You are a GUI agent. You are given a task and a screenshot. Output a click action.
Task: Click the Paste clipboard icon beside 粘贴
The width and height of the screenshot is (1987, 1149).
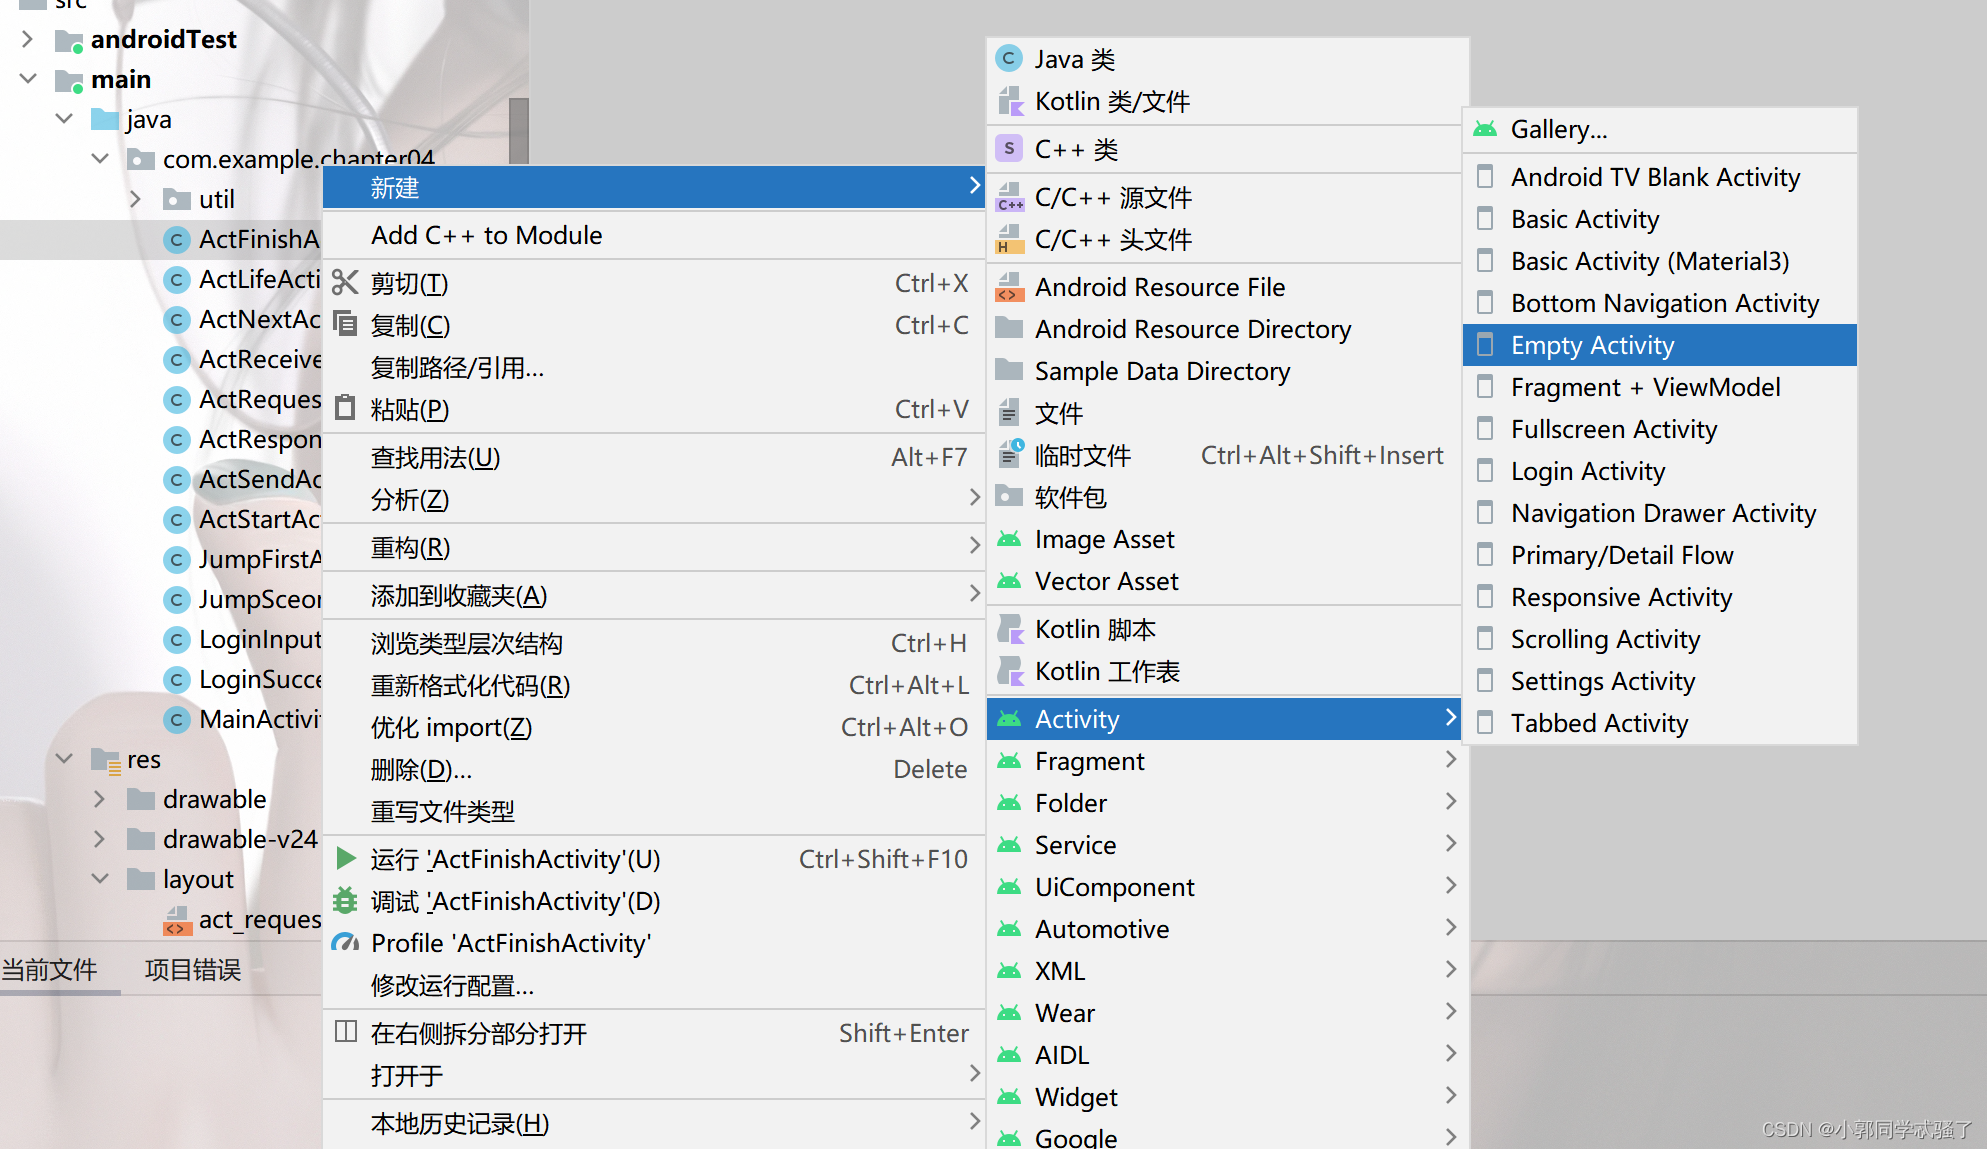click(344, 408)
